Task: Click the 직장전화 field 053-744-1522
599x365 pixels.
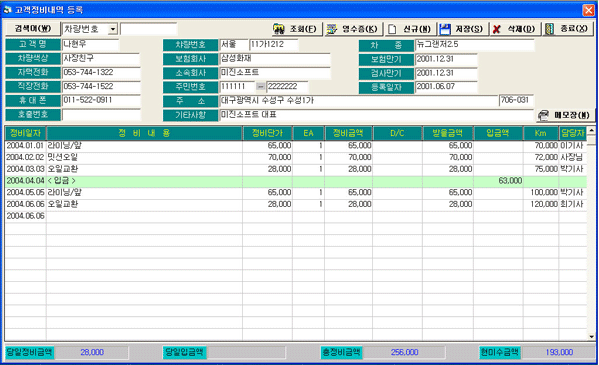Action: coord(101,87)
